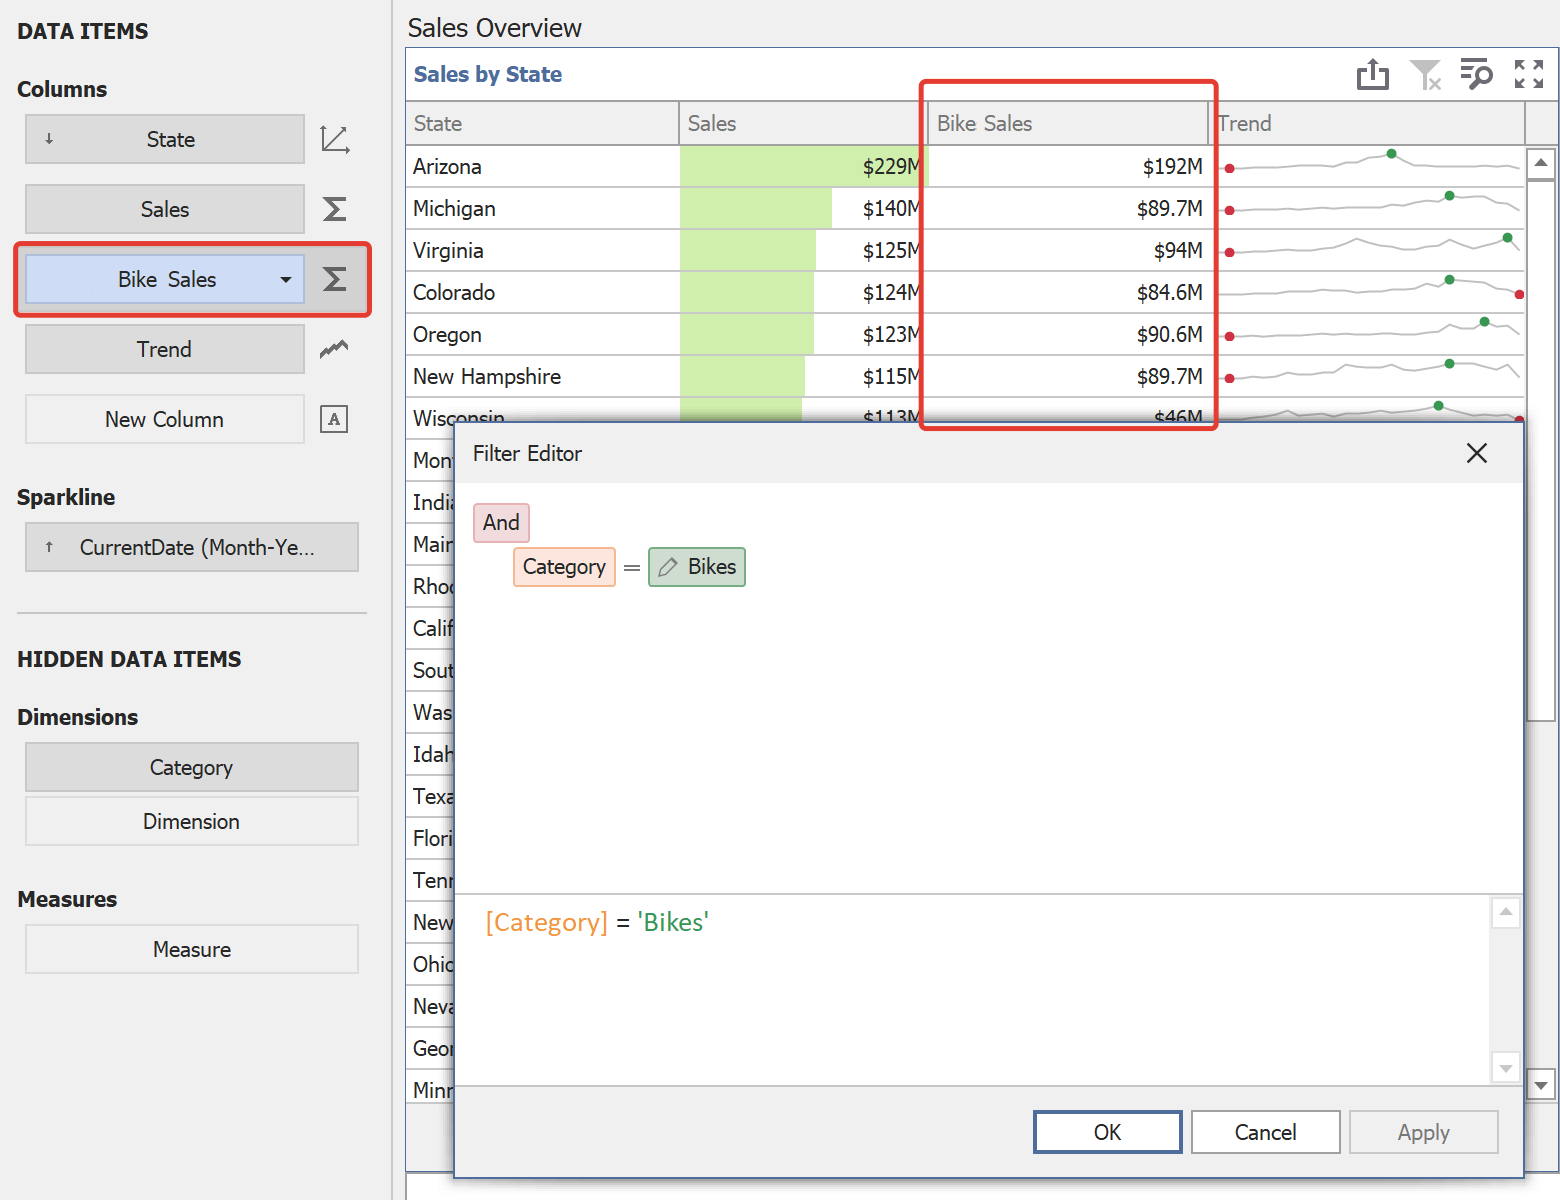Image resolution: width=1560 pixels, height=1200 pixels.
Task: Click the $192M Bike Sales cell
Action: 1068,166
